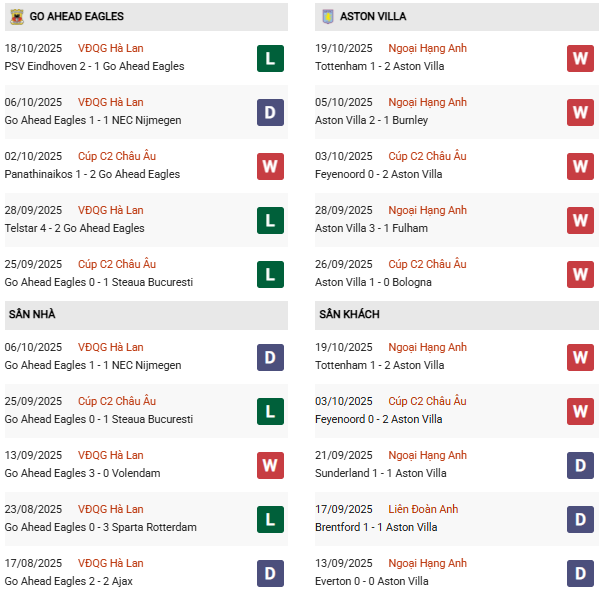
Task: Open VĐQG Hà Lan link for 18/10/2025
Action: (x=110, y=48)
